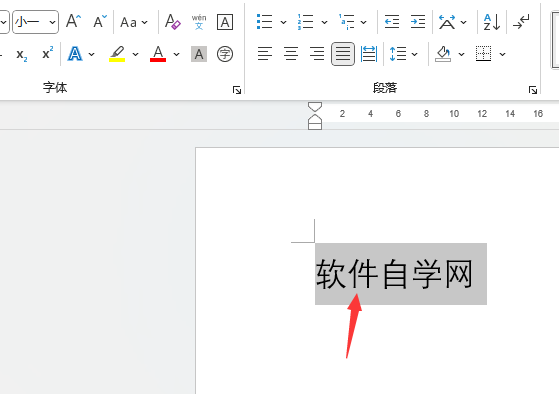Screen dimensions: 559x394
Task: Click line and paragraph spacing icon
Action: pos(398,54)
